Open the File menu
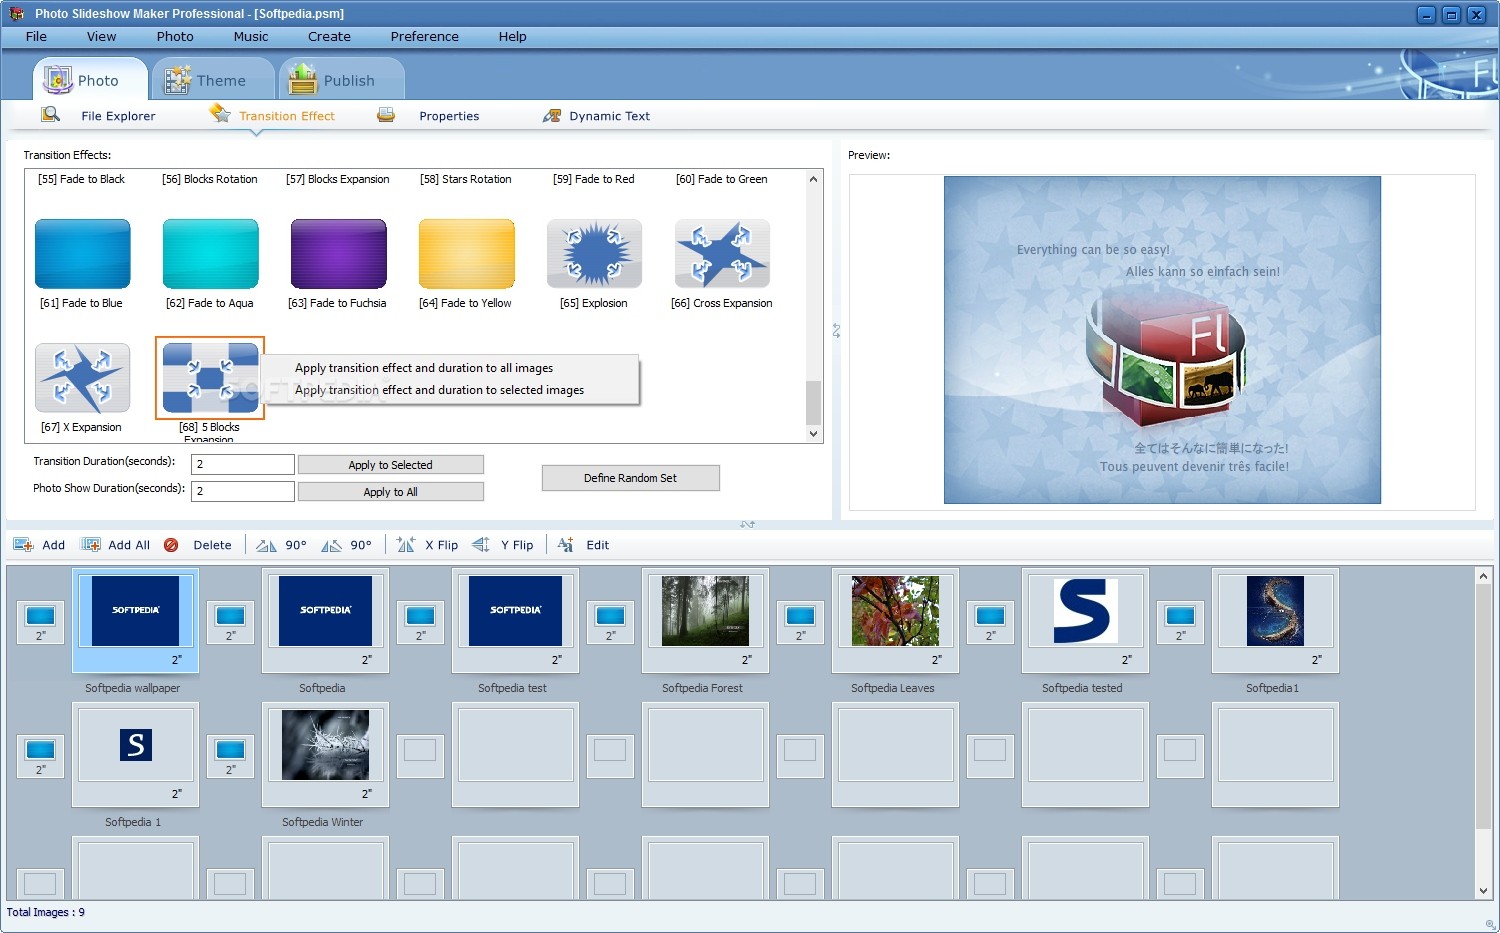1500x933 pixels. 36,36
